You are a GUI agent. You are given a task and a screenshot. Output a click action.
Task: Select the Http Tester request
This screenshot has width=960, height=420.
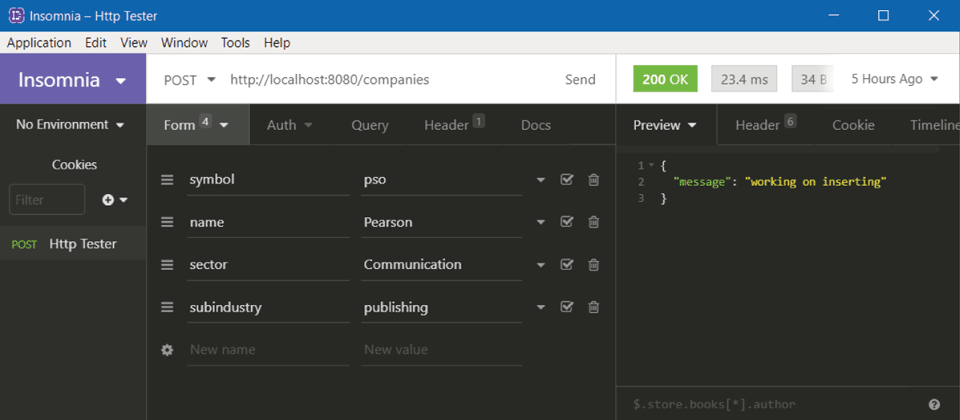click(82, 244)
